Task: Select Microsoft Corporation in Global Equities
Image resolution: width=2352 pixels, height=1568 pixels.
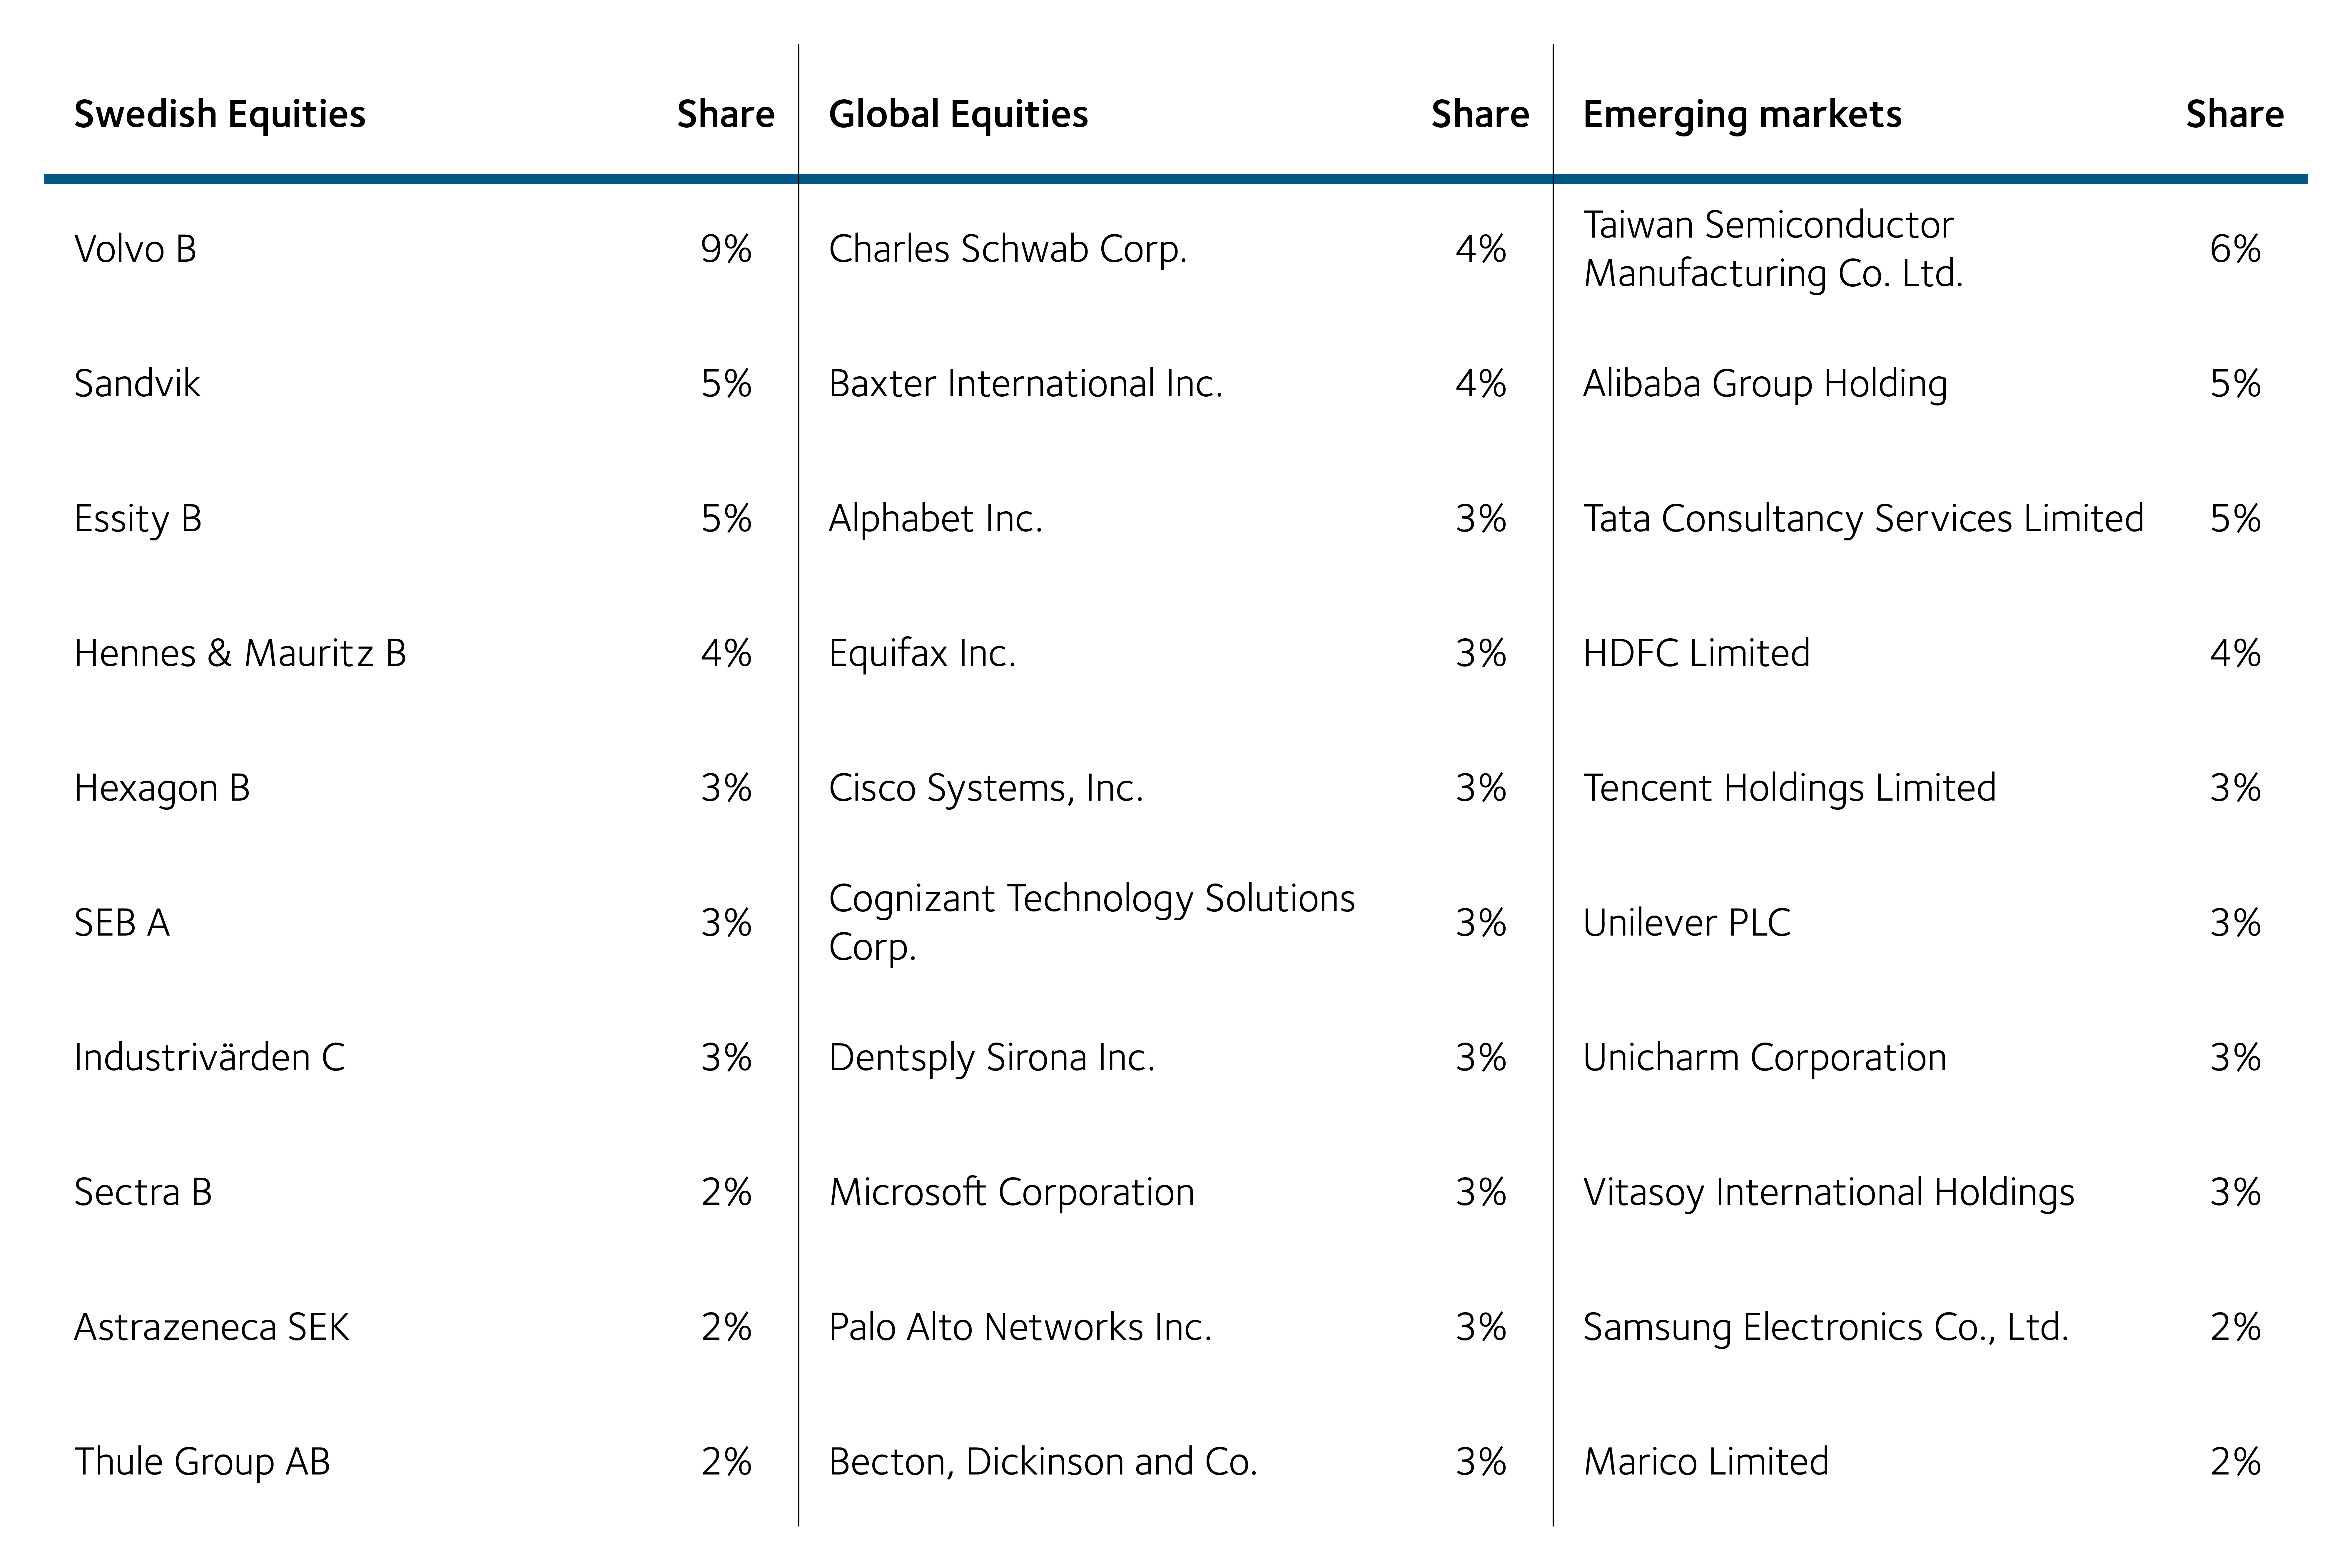Action: [x=1011, y=1192]
